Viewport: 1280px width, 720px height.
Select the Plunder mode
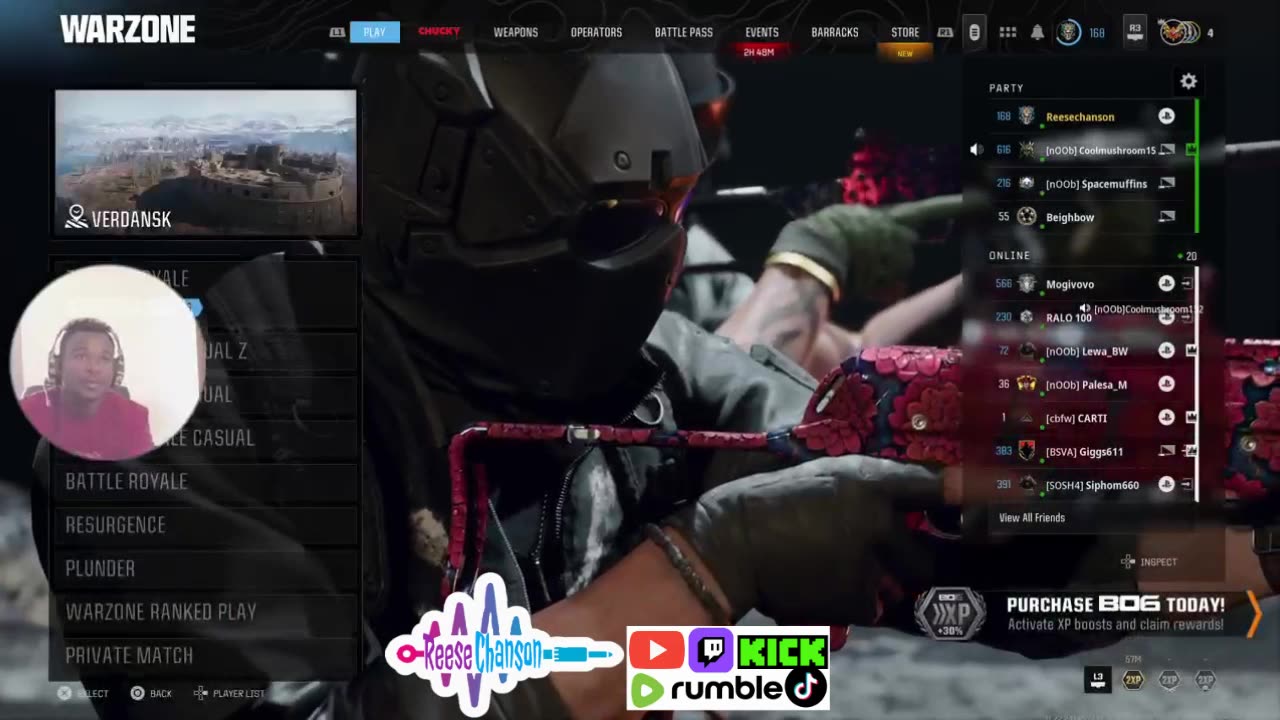tap(205, 568)
